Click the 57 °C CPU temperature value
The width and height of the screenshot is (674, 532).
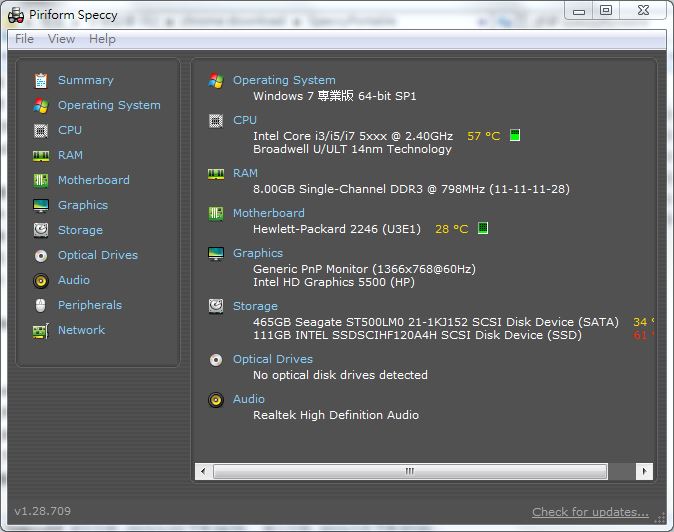point(484,137)
